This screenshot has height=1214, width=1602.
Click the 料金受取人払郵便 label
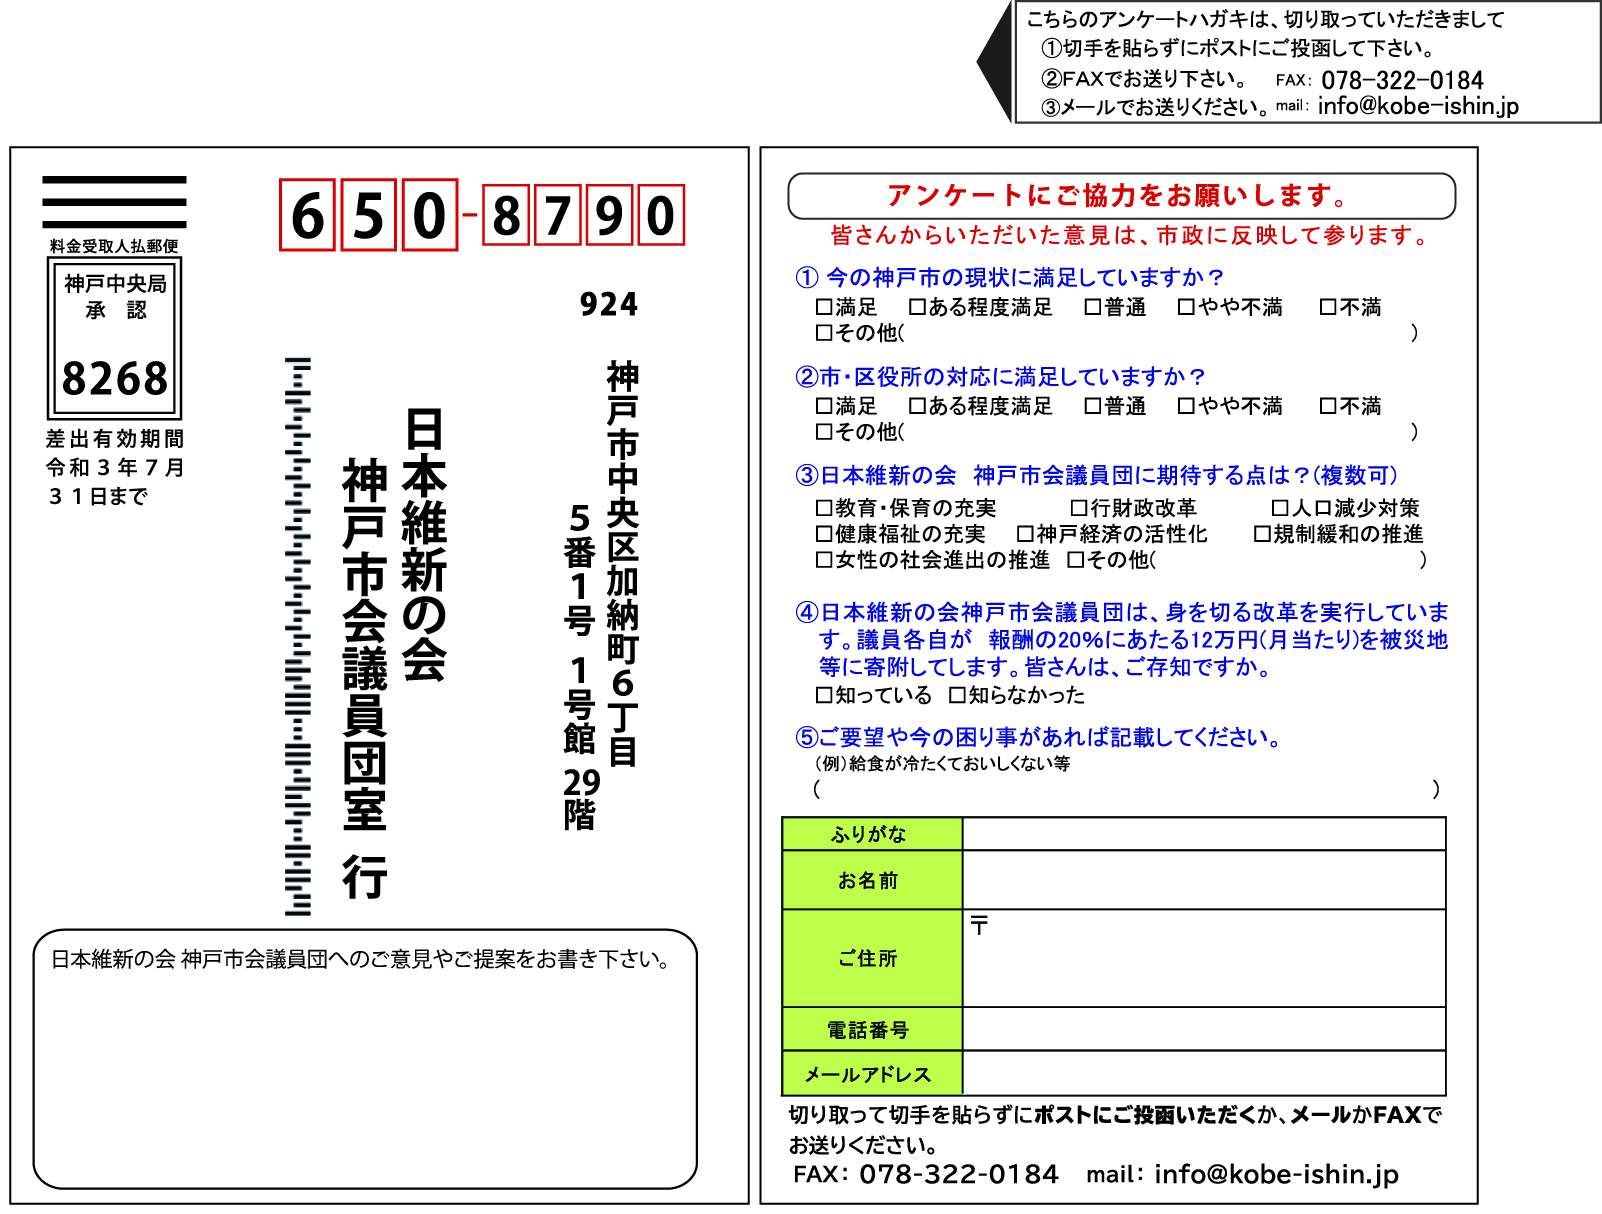tap(114, 246)
